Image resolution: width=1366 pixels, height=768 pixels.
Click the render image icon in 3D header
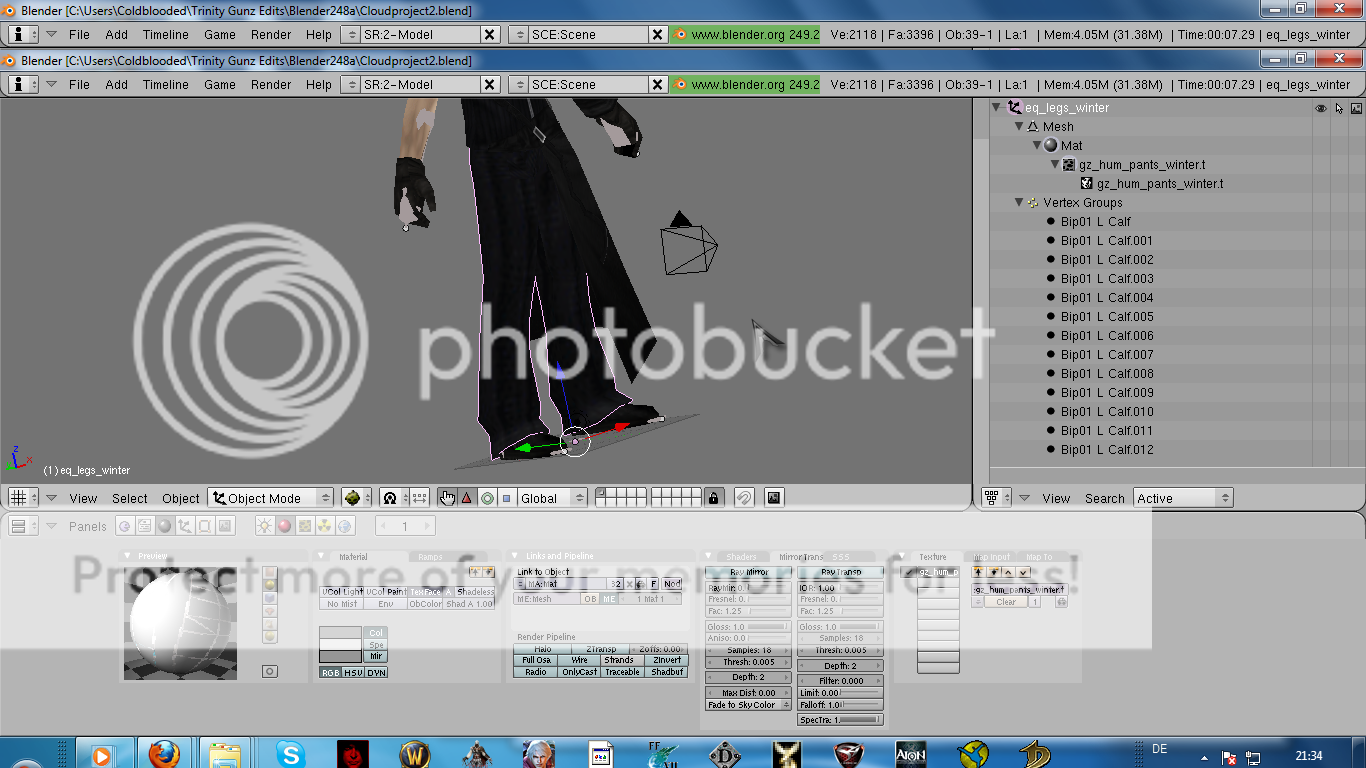click(x=773, y=497)
